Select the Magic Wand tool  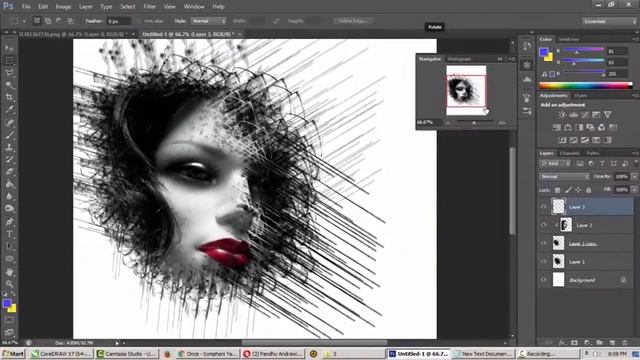9,85
